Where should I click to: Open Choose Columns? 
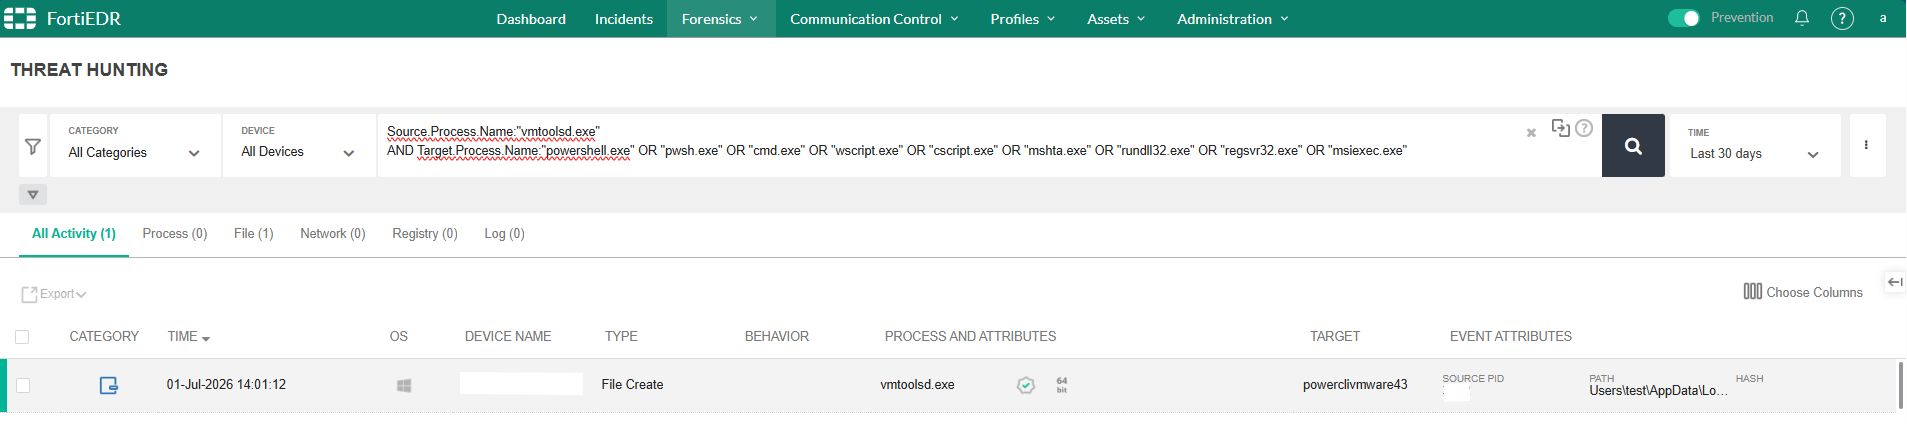click(x=1803, y=292)
